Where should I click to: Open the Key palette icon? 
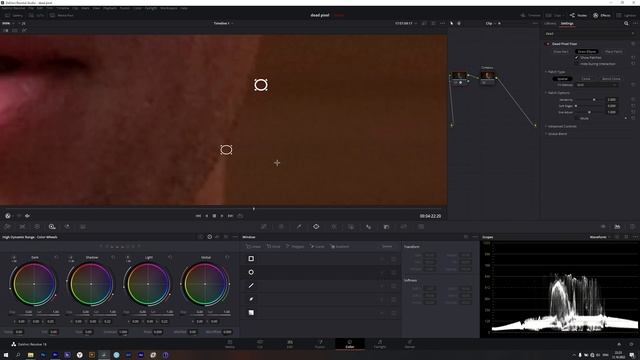(x=386, y=227)
